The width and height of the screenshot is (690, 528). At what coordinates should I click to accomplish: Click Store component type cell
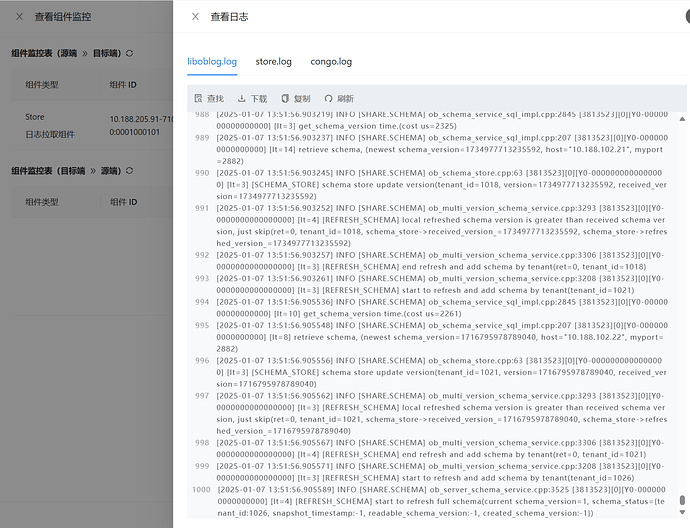(35, 117)
